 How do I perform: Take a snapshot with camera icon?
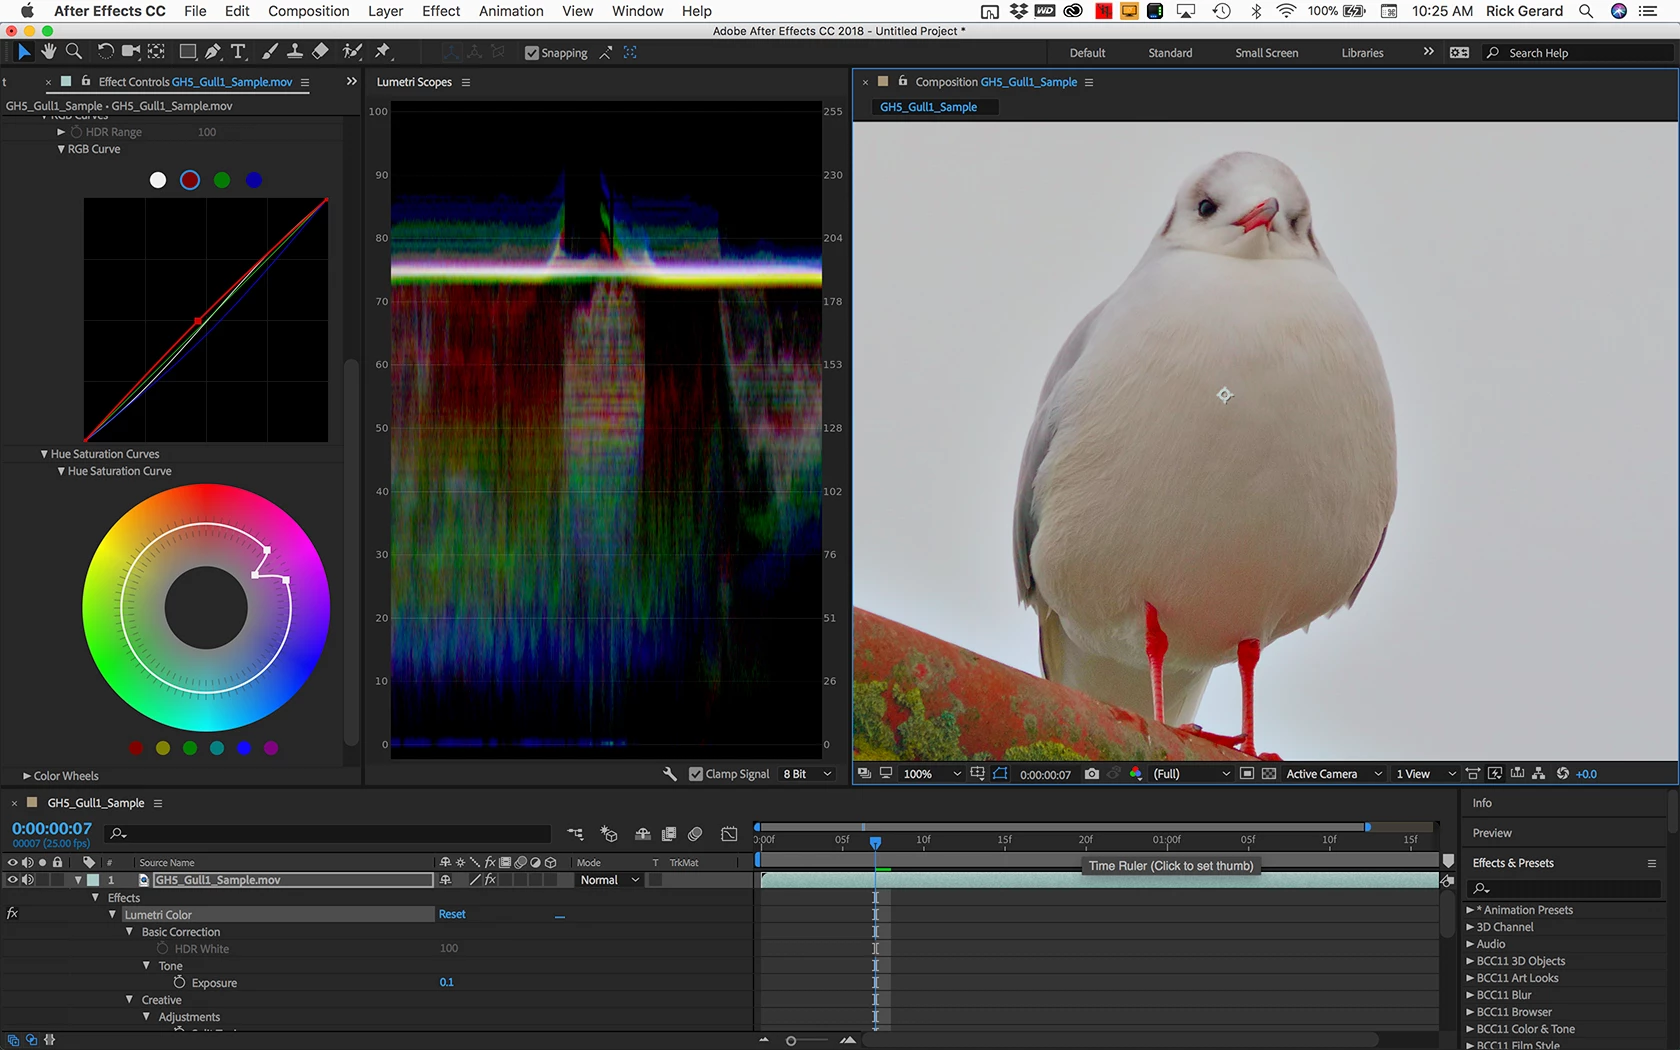coord(1091,774)
